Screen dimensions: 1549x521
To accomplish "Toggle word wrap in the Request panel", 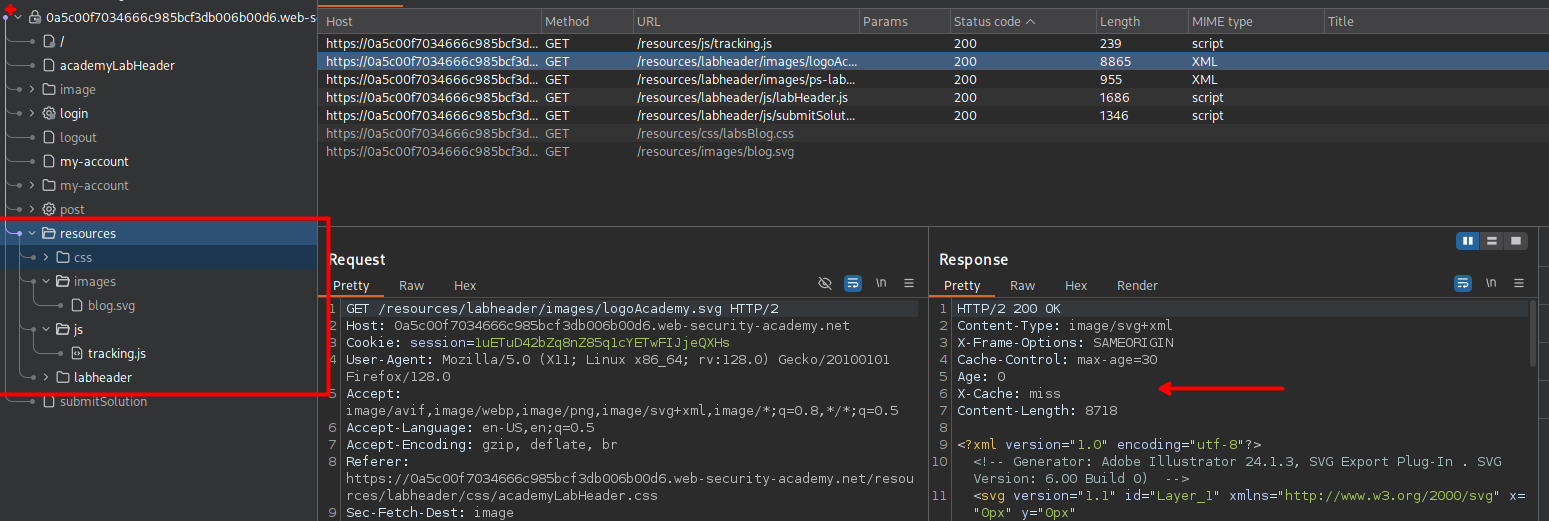I will tap(853, 284).
